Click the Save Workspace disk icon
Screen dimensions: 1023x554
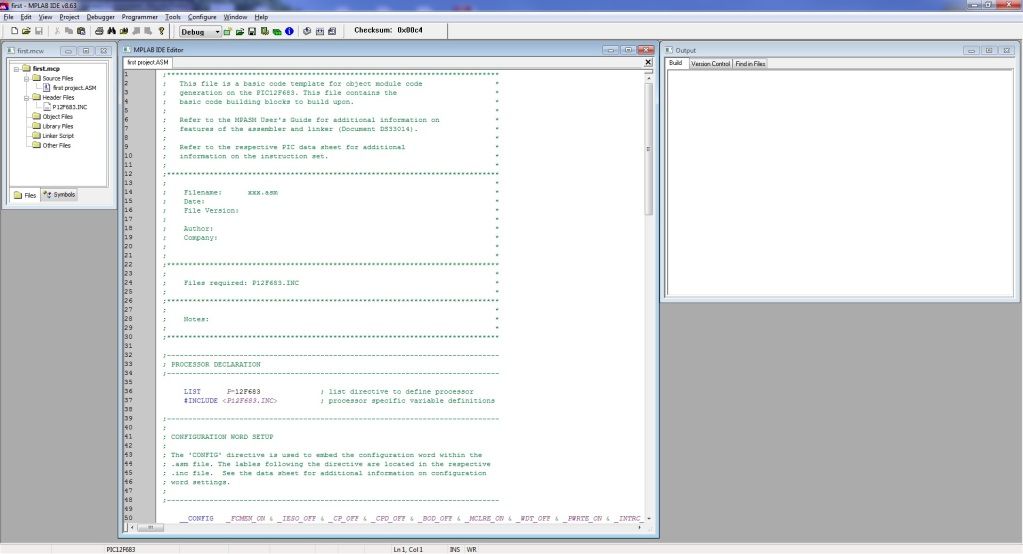(x=252, y=31)
